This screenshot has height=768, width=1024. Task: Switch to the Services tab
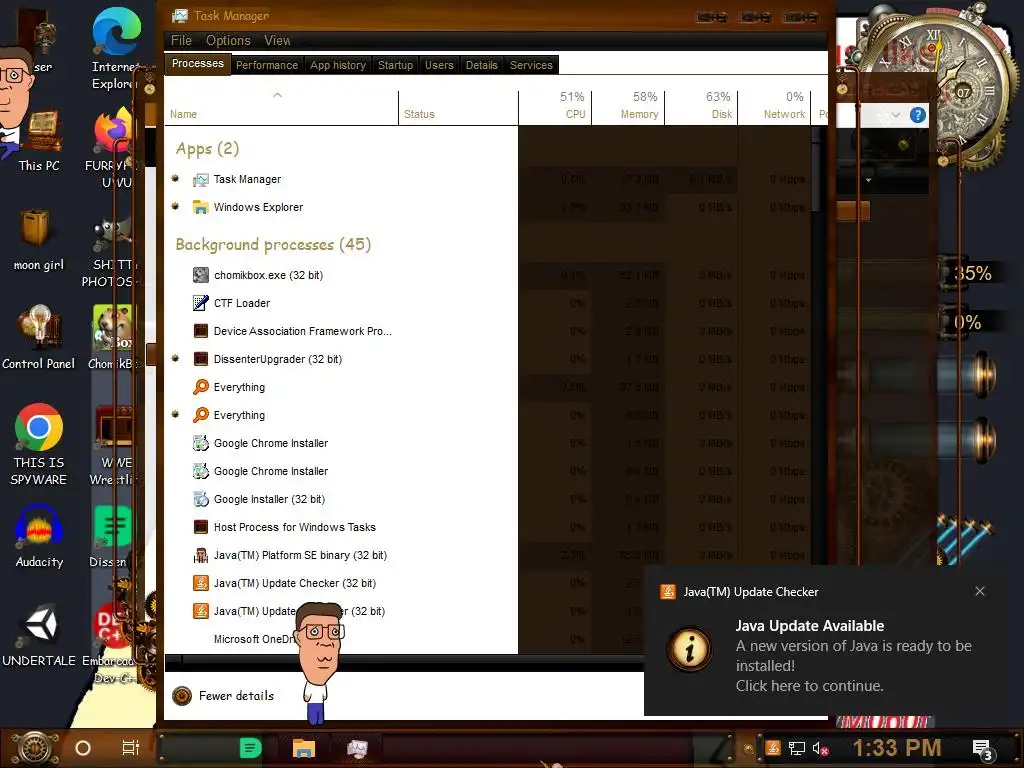[x=531, y=65]
